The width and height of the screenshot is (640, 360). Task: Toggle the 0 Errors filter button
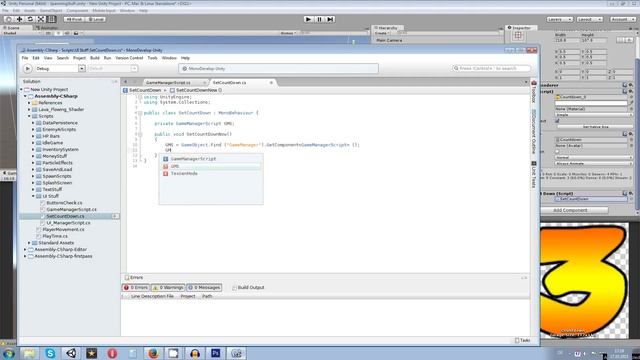[136, 287]
